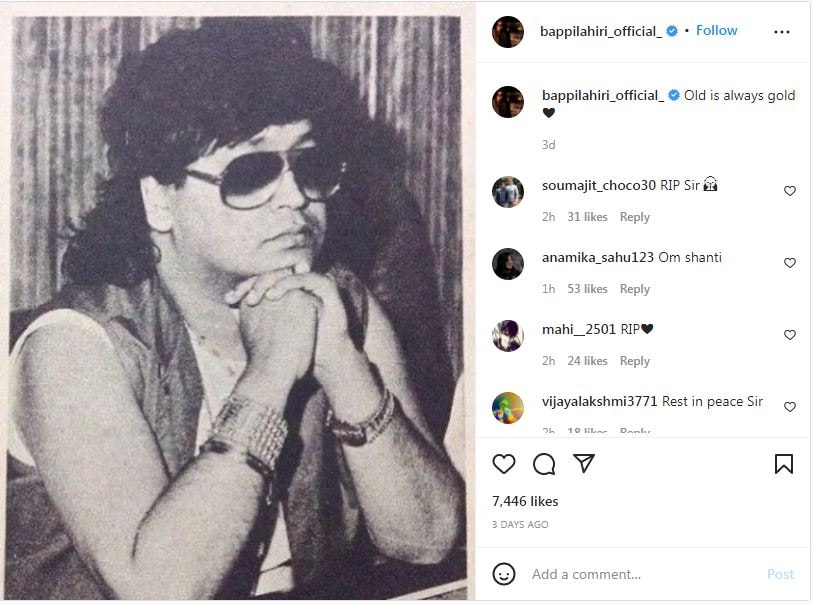
Task: Like vijayalakshmi3771's Rest in peace comment
Action: tap(790, 407)
